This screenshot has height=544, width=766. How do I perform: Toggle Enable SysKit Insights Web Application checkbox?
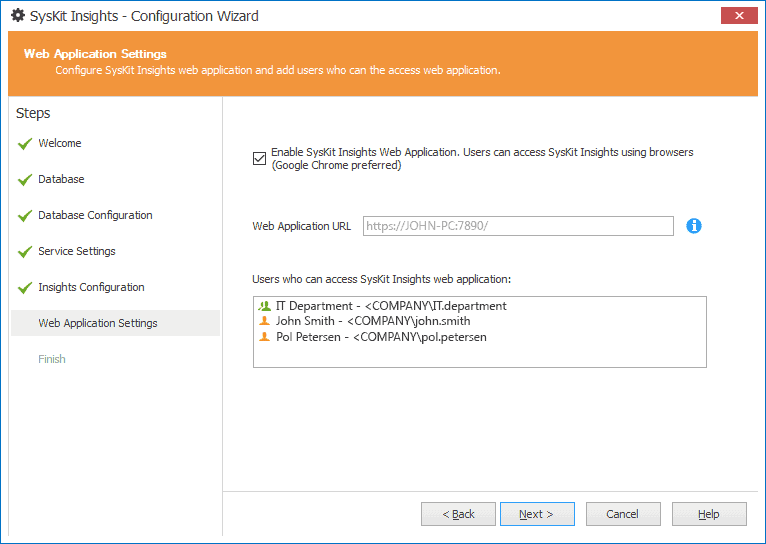[x=259, y=158]
